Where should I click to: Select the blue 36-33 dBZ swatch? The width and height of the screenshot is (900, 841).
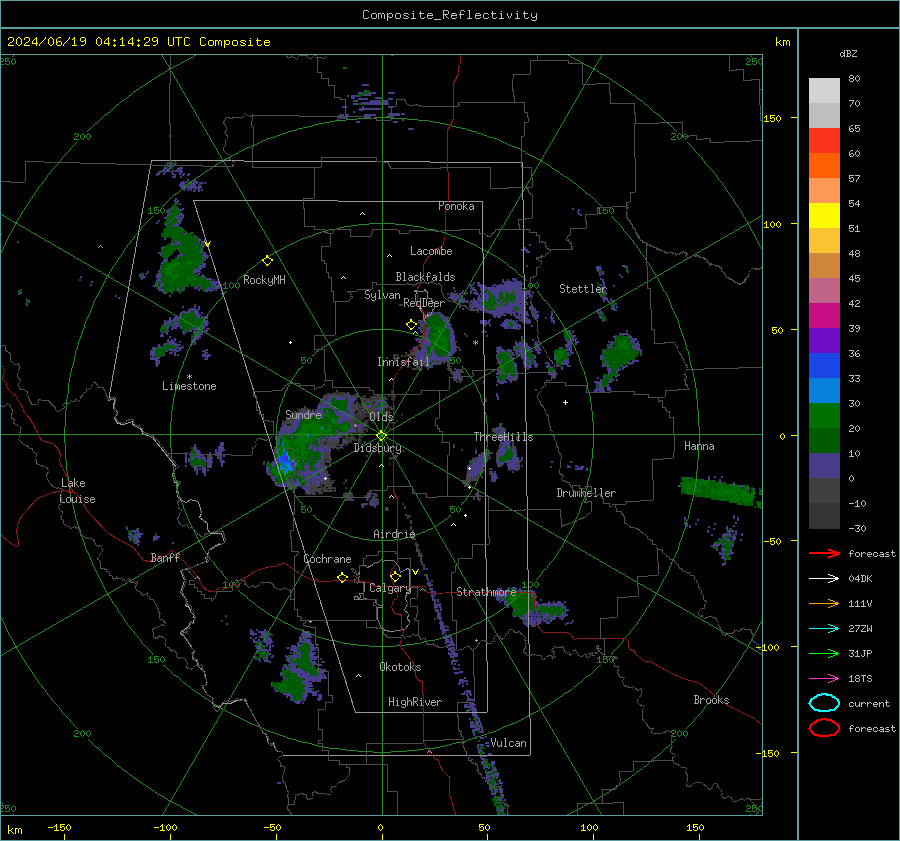[x=824, y=366]
